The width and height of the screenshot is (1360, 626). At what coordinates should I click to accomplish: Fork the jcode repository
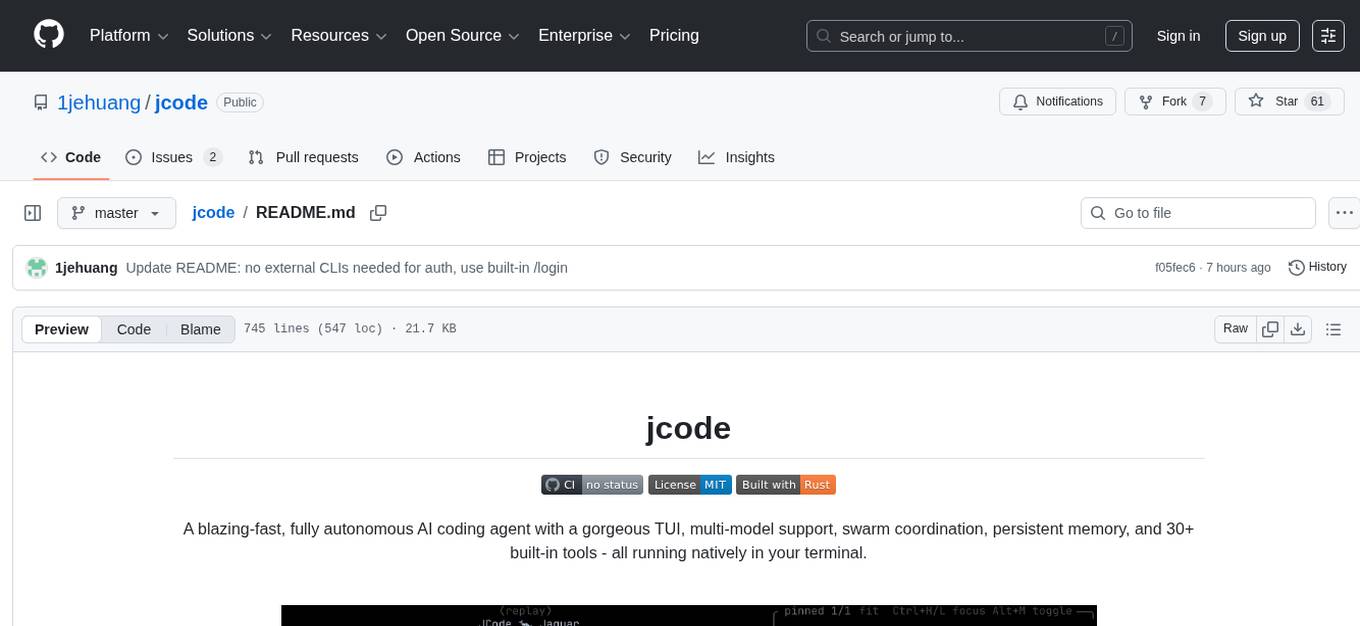coord(1173,101)
